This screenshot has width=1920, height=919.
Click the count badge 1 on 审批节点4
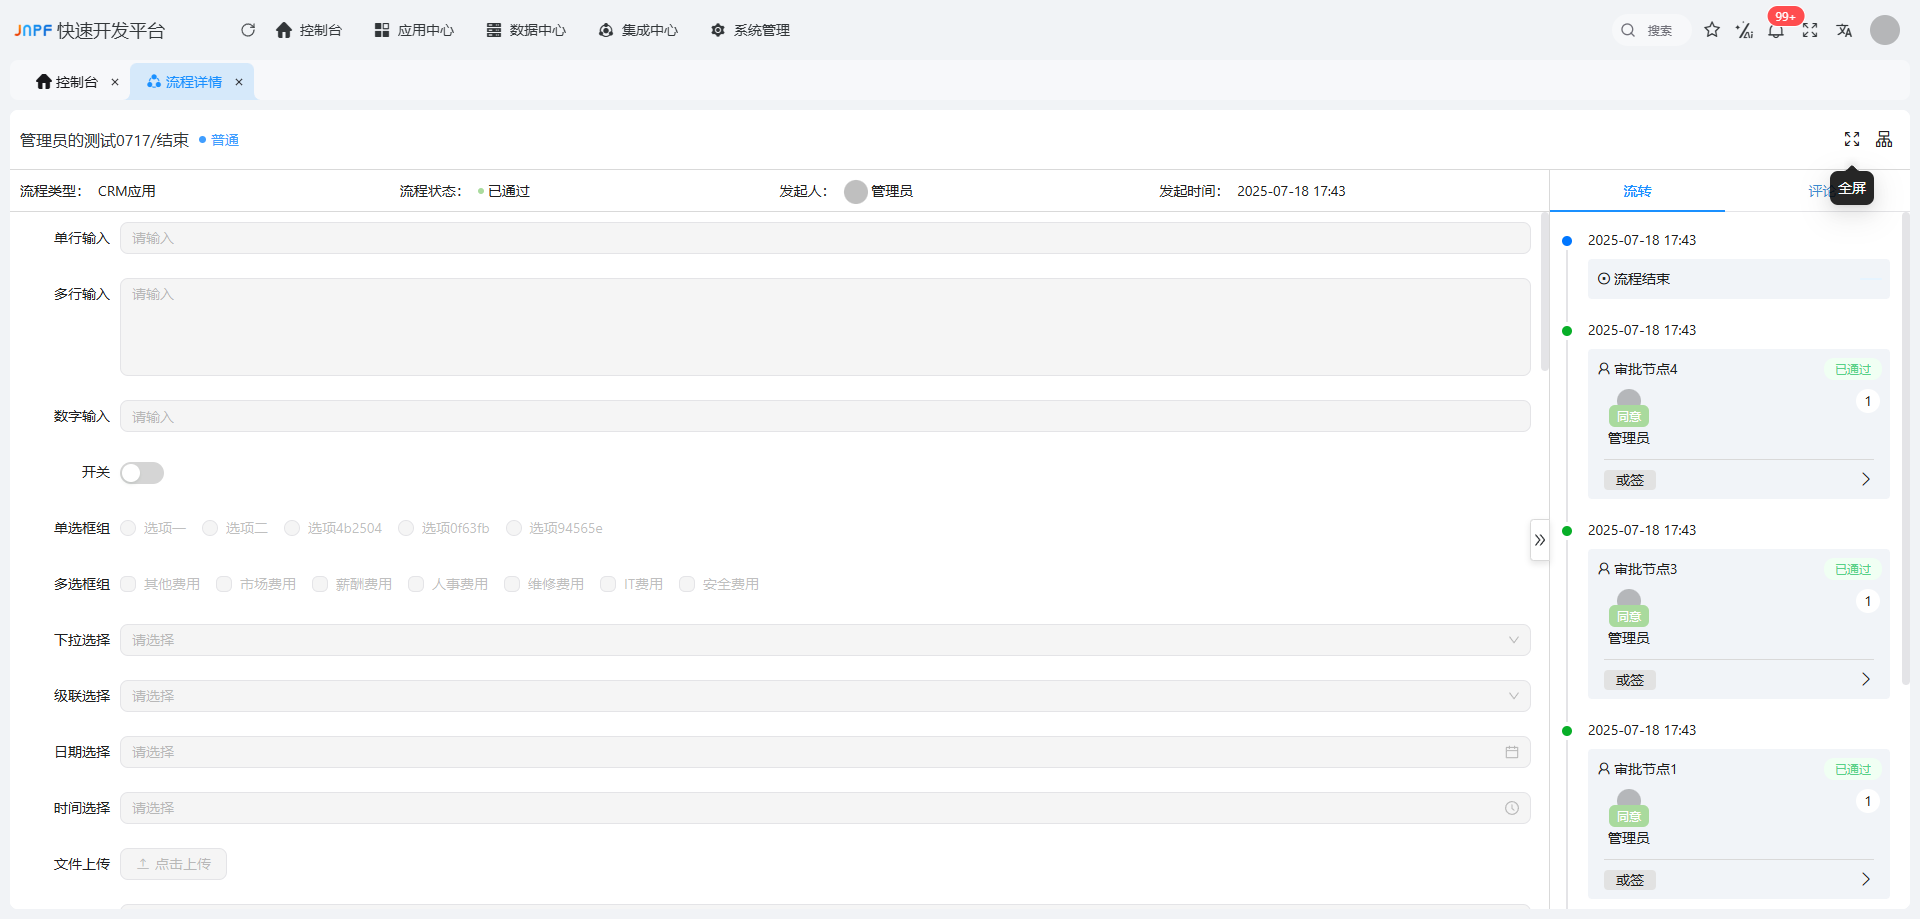pos(1867,401)
